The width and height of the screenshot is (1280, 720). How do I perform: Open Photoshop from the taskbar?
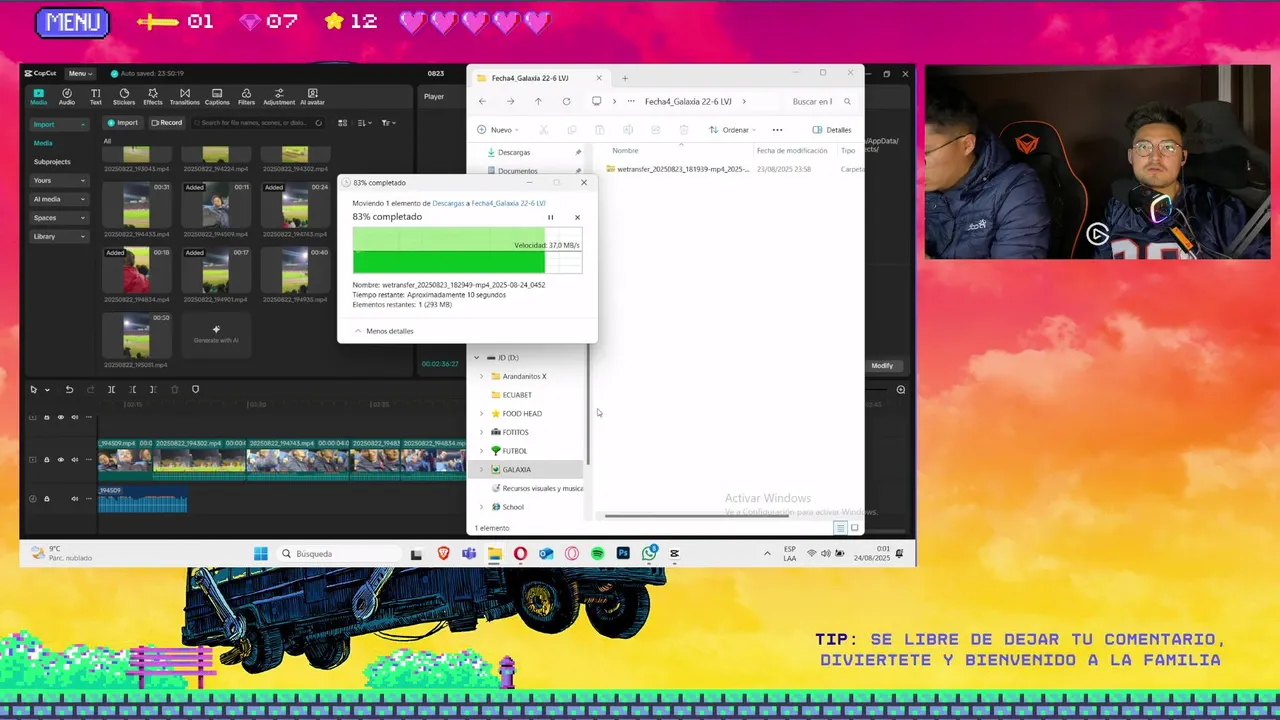click(623, 553)
